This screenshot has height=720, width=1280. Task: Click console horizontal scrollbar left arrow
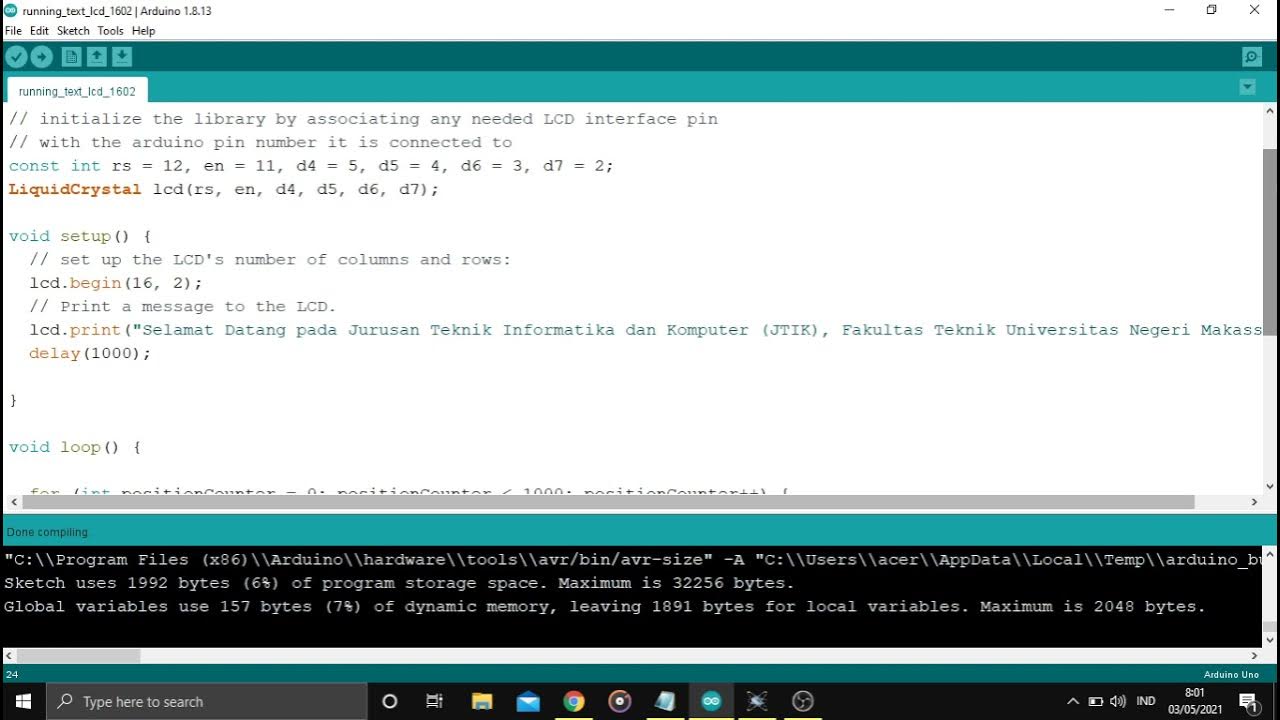(x=10, y=656)
